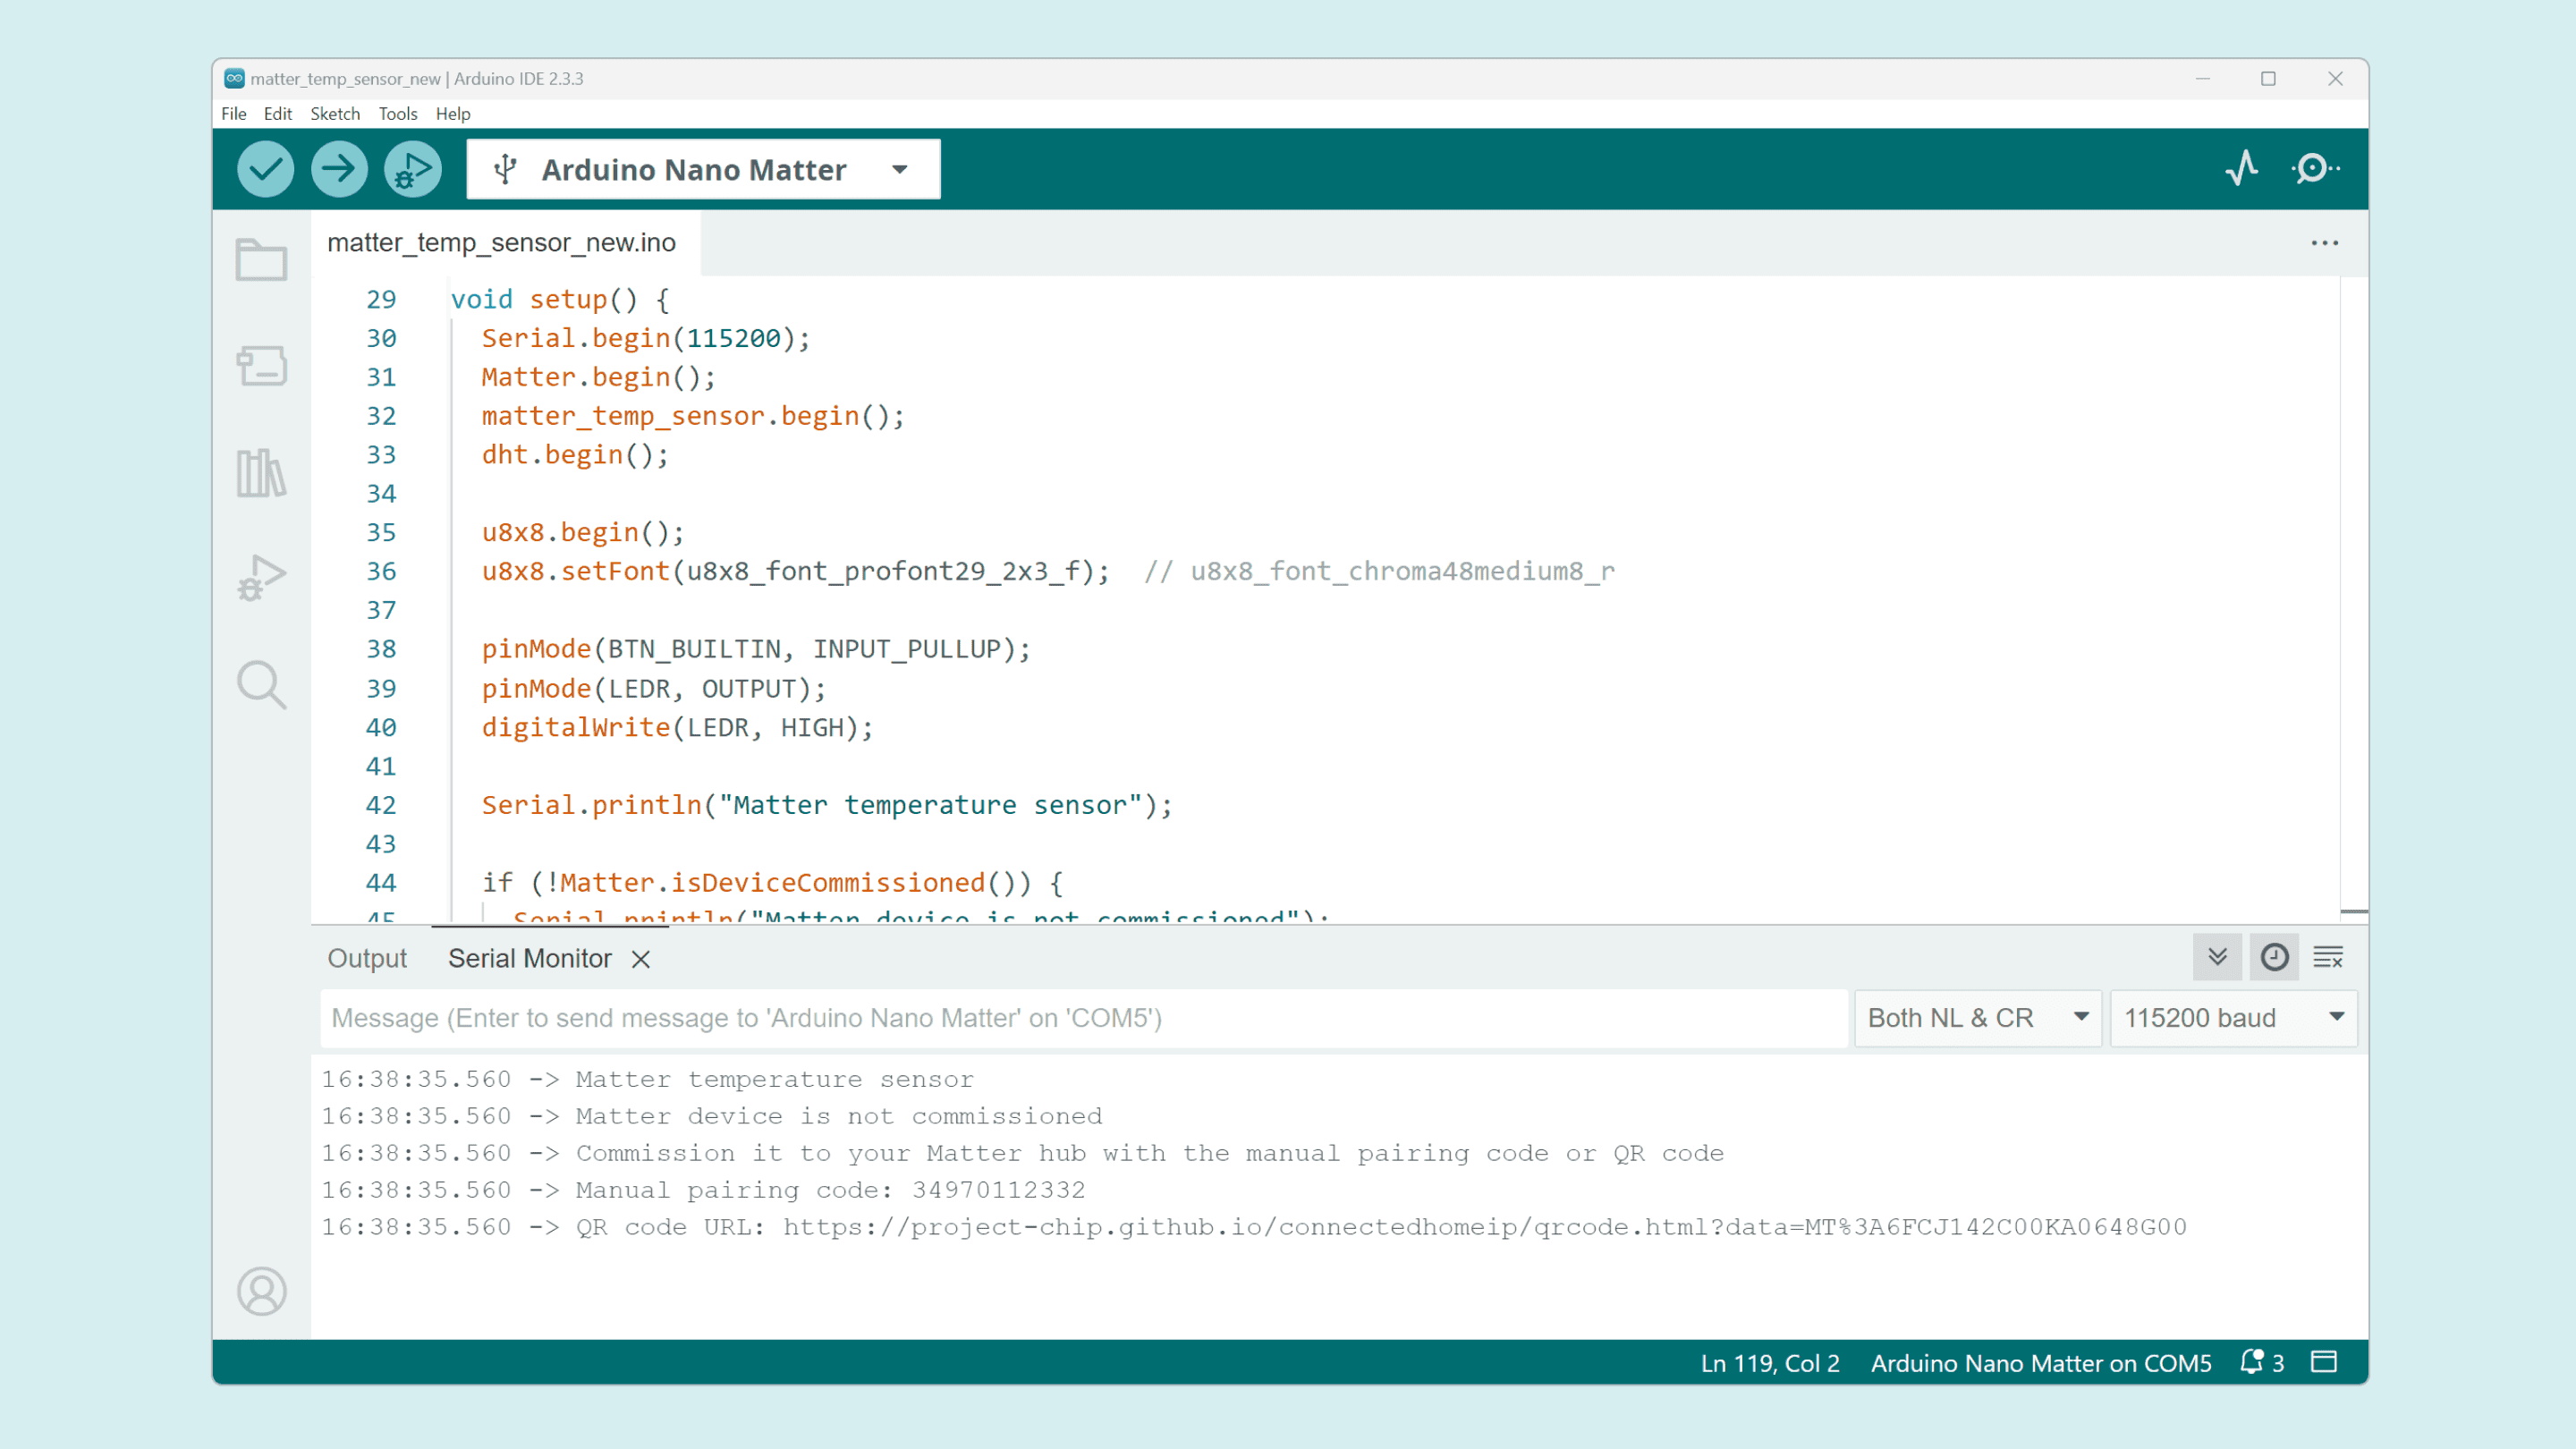Upload the sketch with the arrow button

coord(338,169)
